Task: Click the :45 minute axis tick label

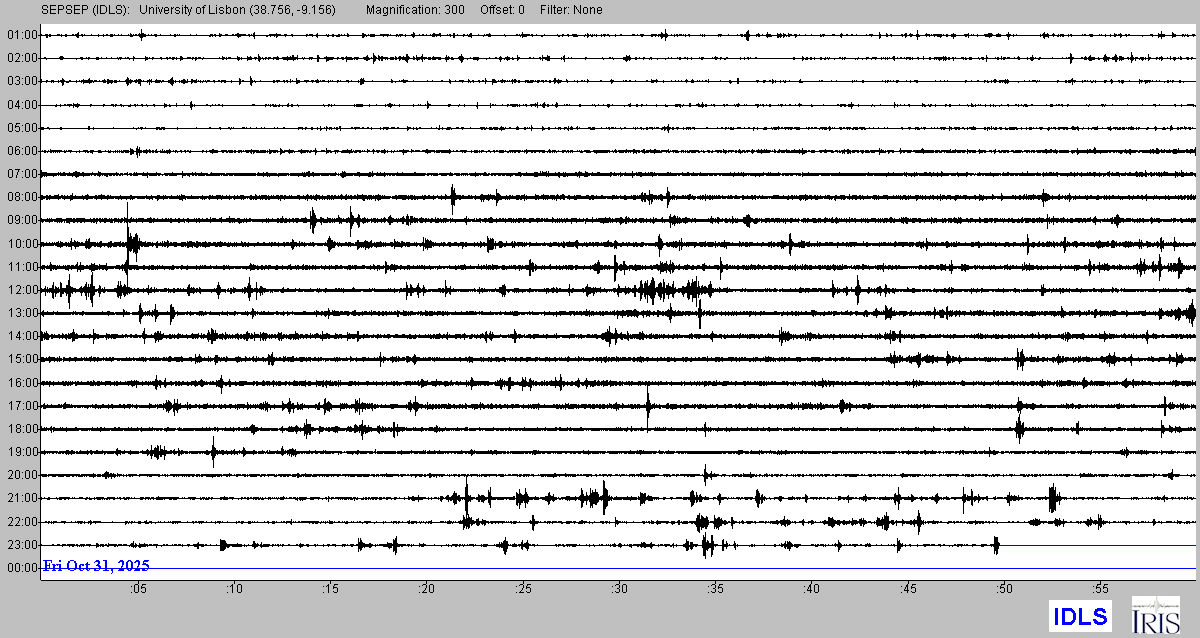Action: 908,589
